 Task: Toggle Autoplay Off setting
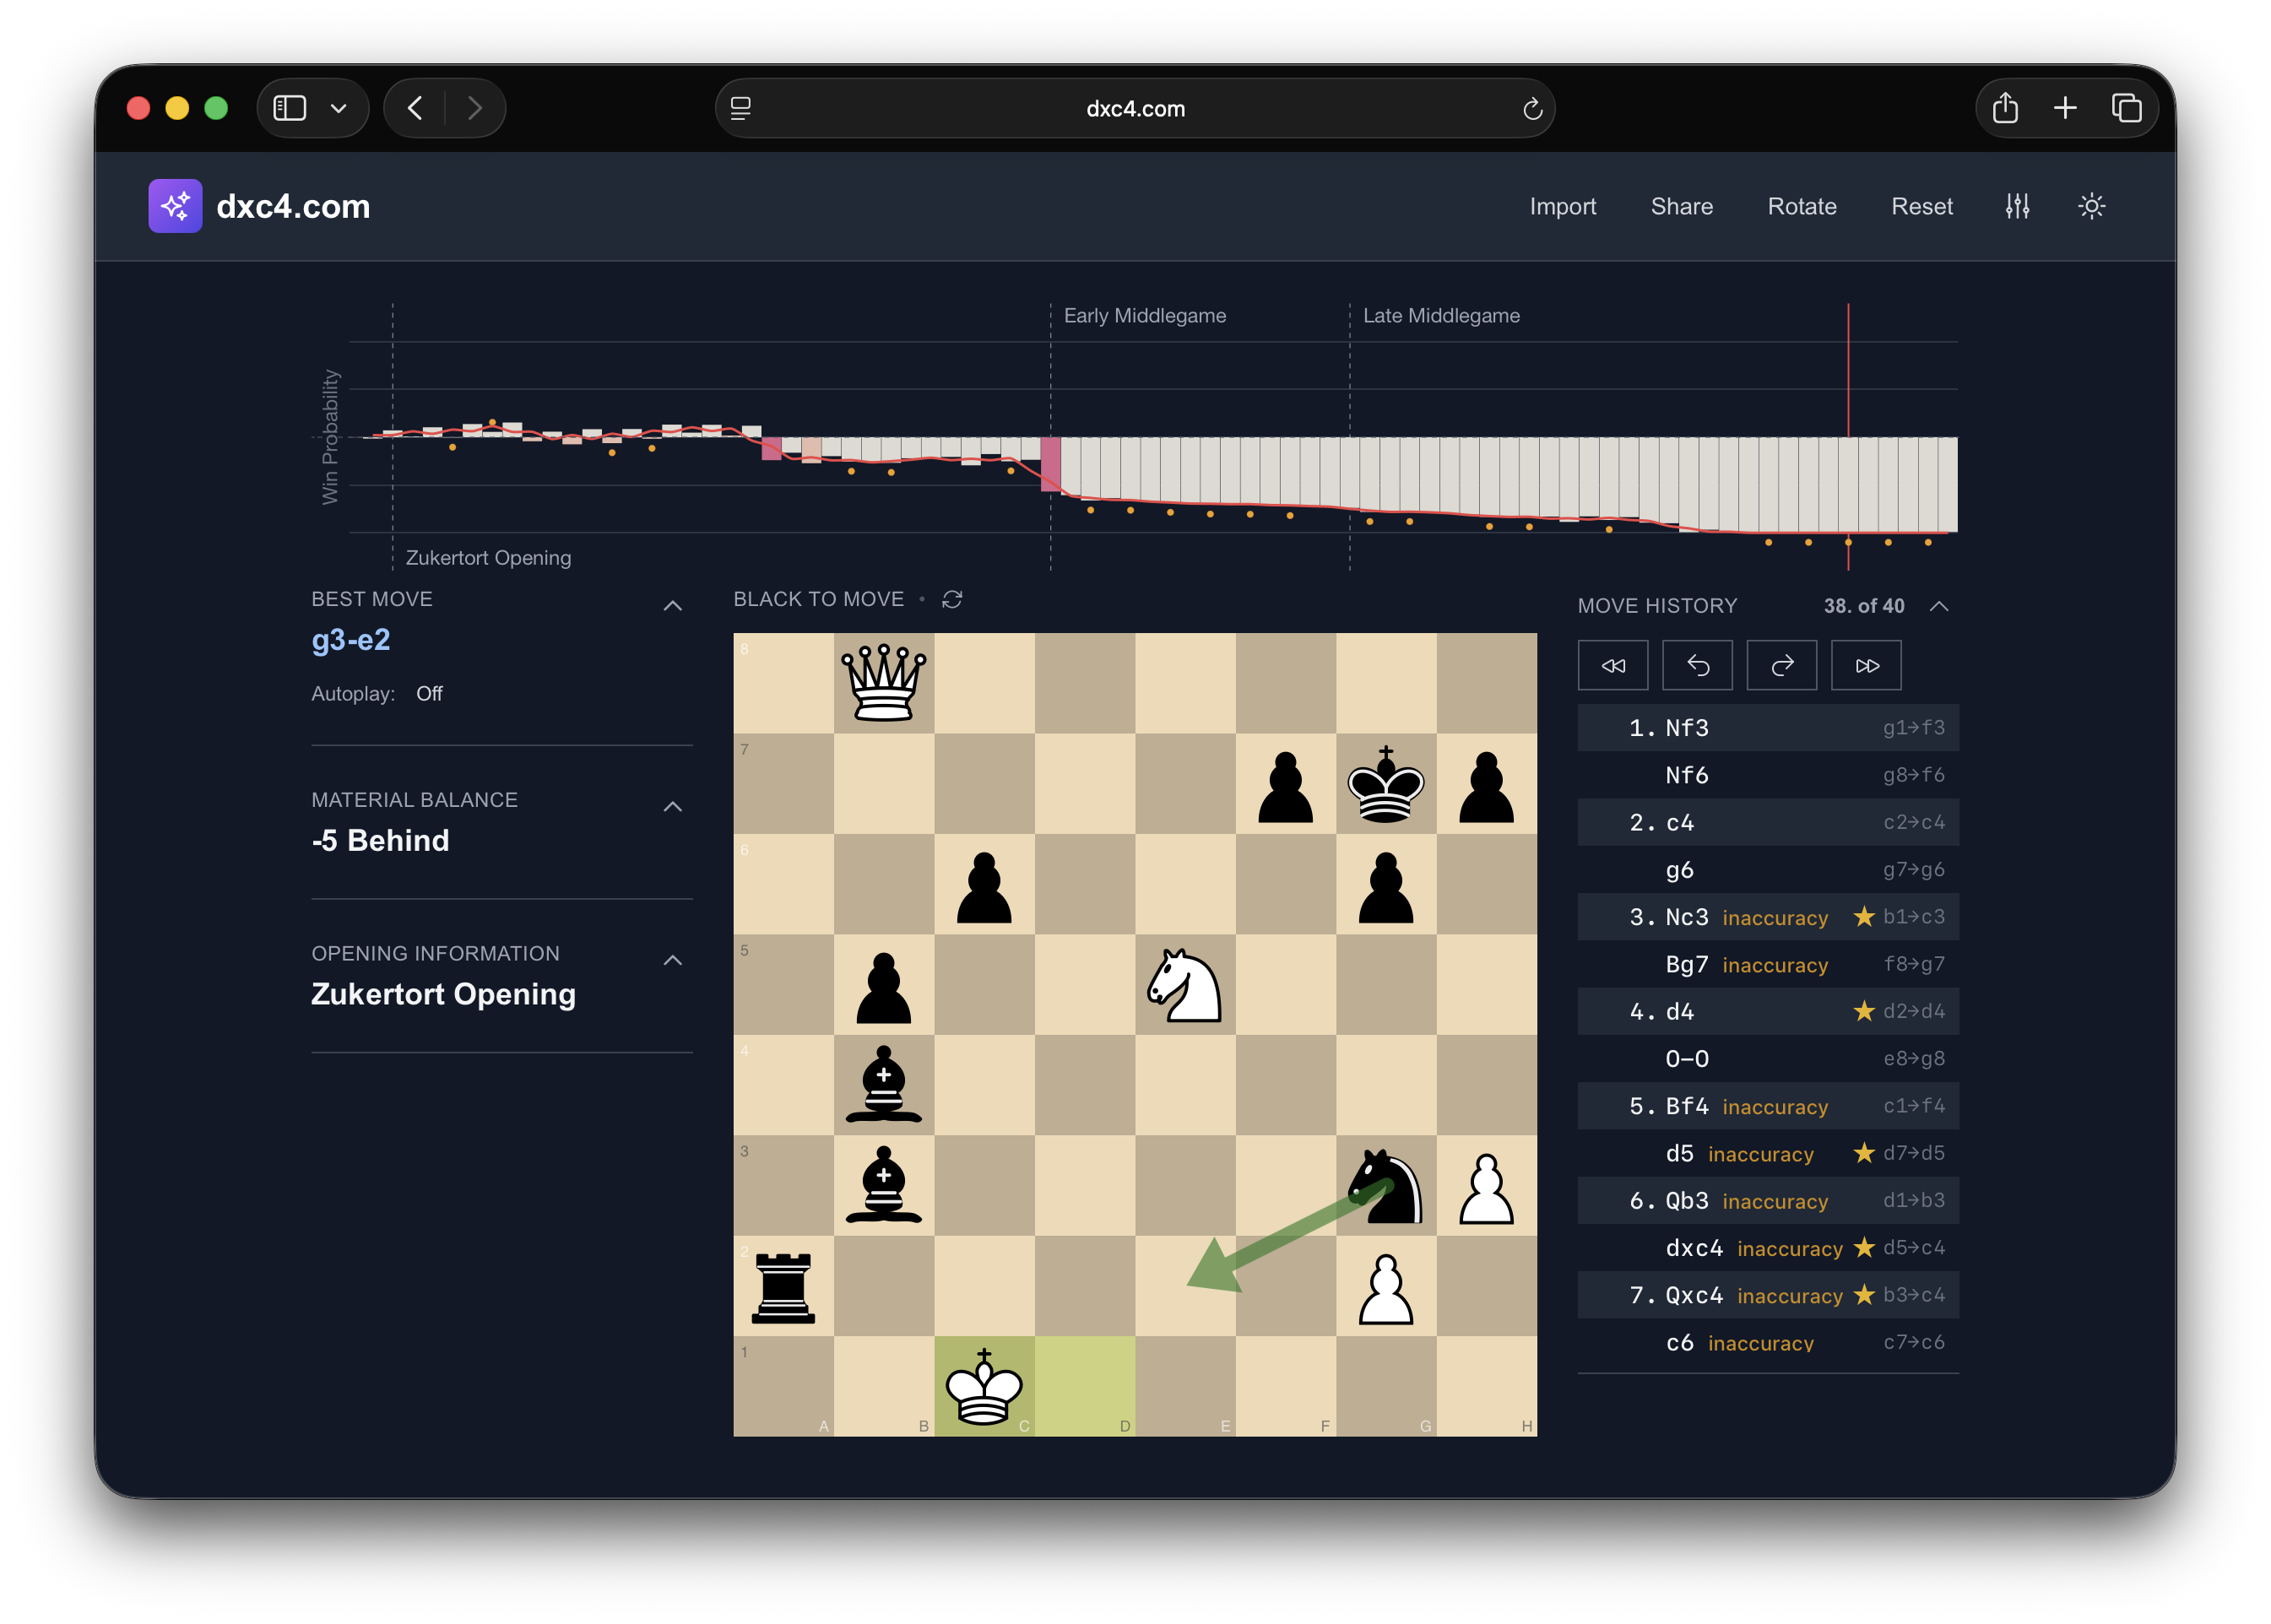click(x=429, y=694)
